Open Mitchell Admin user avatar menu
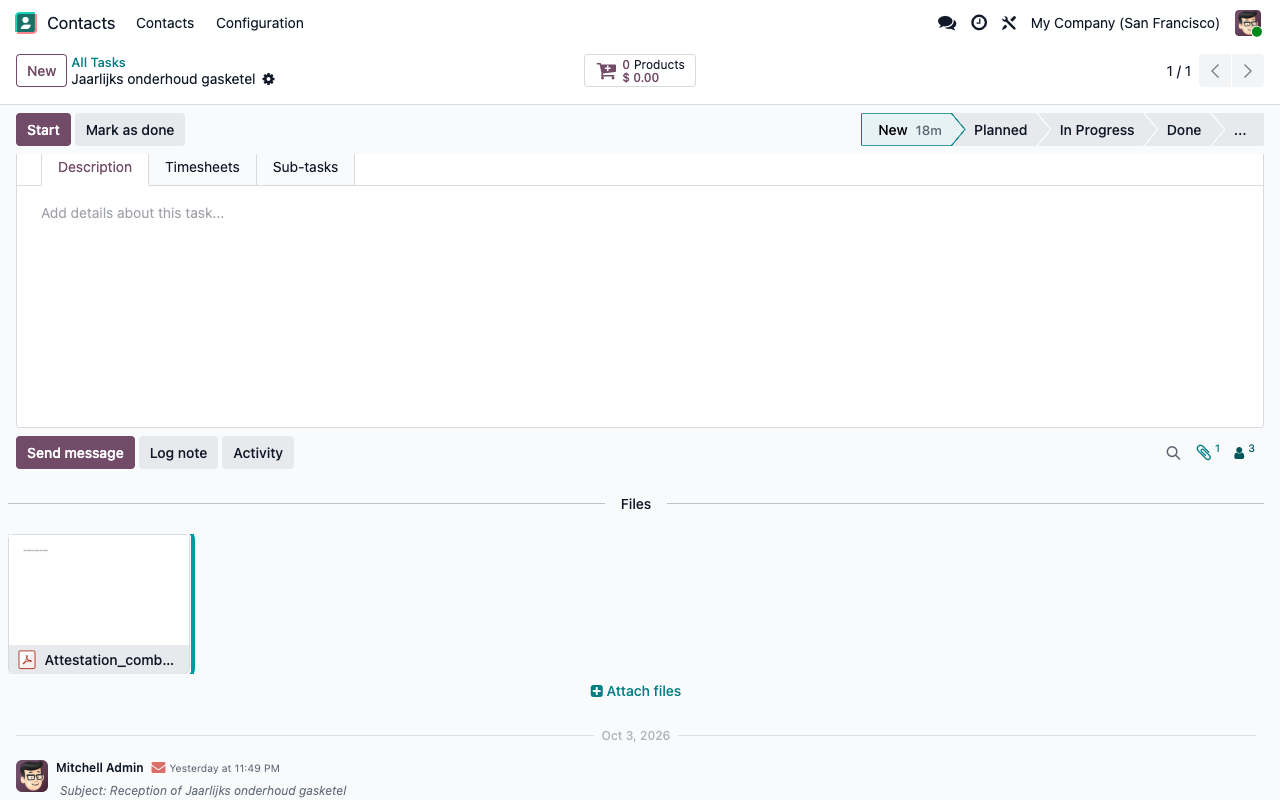This screenshot has height=800, width=1280. coord(1248,23)
